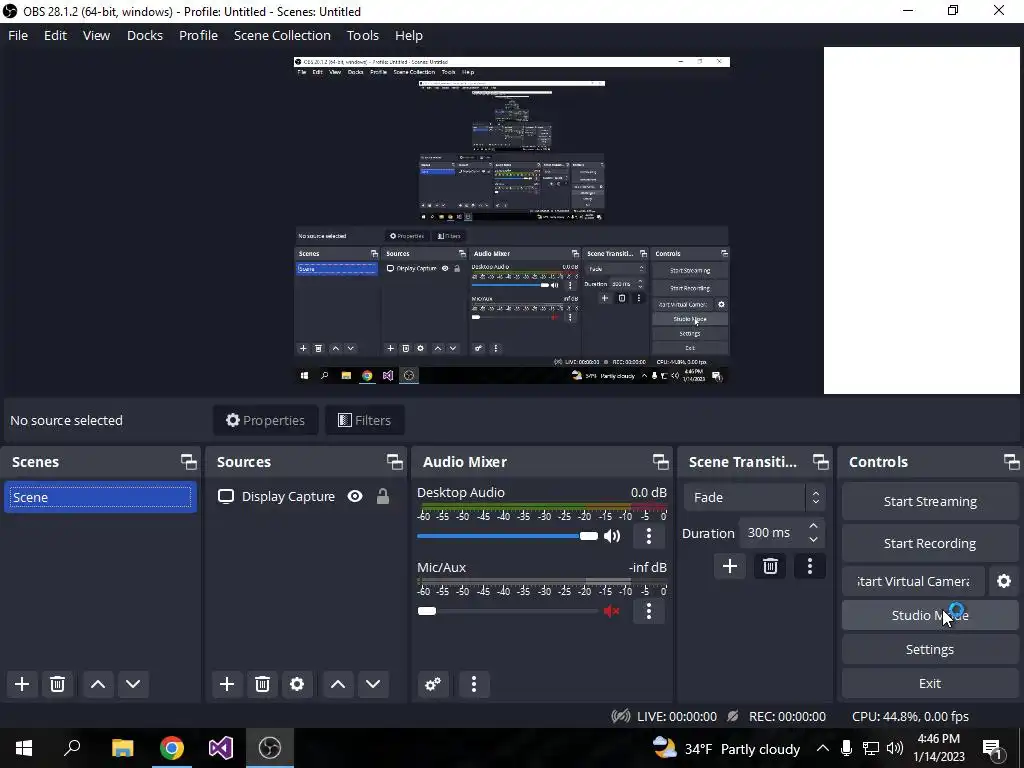This screenshot has height=768, width=1024.
Task: Select Display Capture source row
Action: (x=306, y=496)
